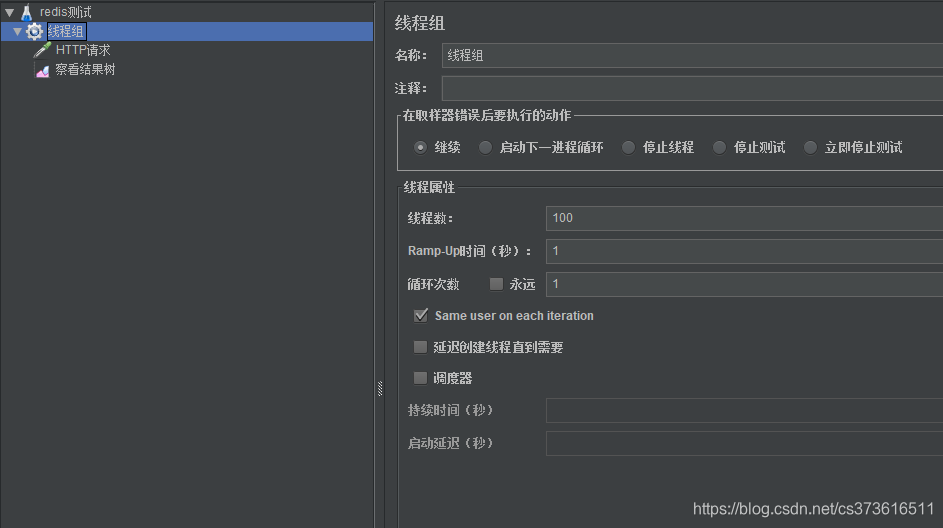This screenshot has height=528, width=943.
Task: Click the 察看结果树 listener icon
Action: click(42, 71)
